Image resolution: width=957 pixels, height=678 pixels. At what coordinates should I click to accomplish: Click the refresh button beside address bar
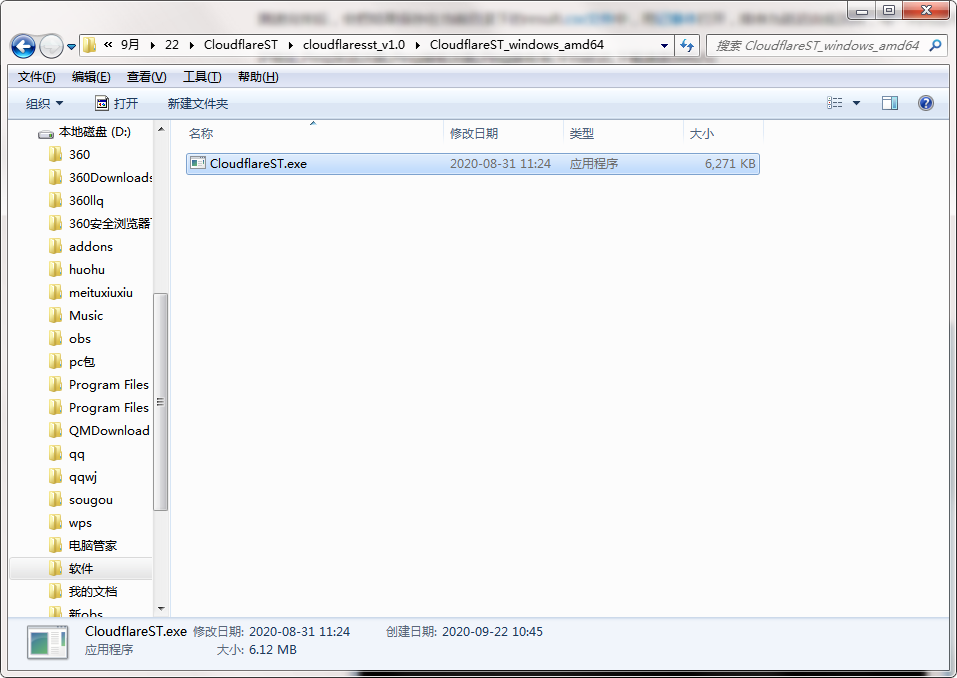687,46
